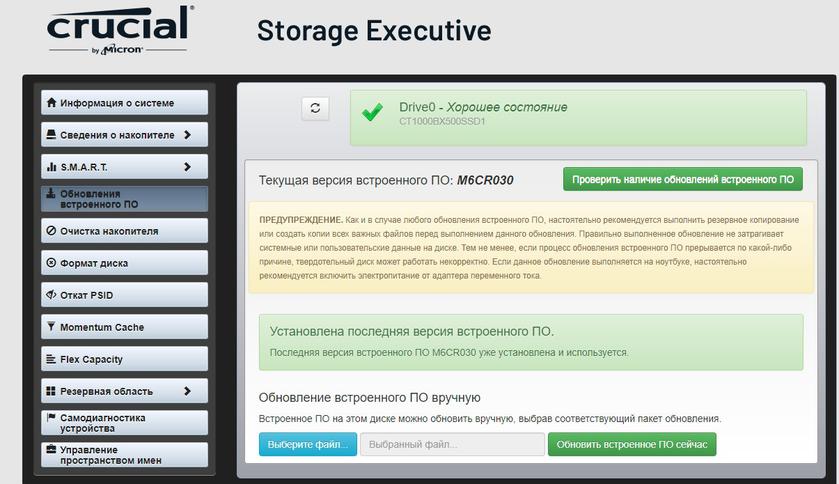Open Управление пространством имен
839x484 pixels.
(124, 455)
